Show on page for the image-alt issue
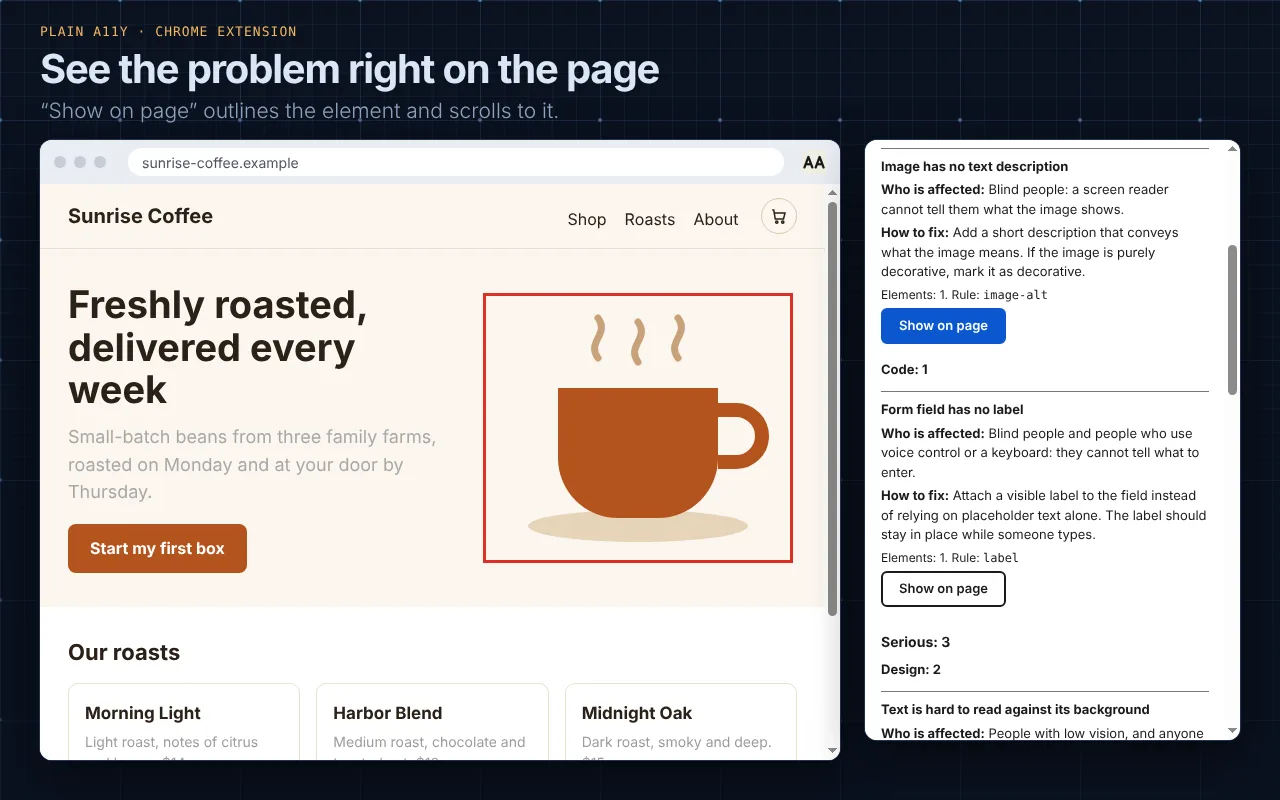This screenshot has height=800, width=1280. 943,326
